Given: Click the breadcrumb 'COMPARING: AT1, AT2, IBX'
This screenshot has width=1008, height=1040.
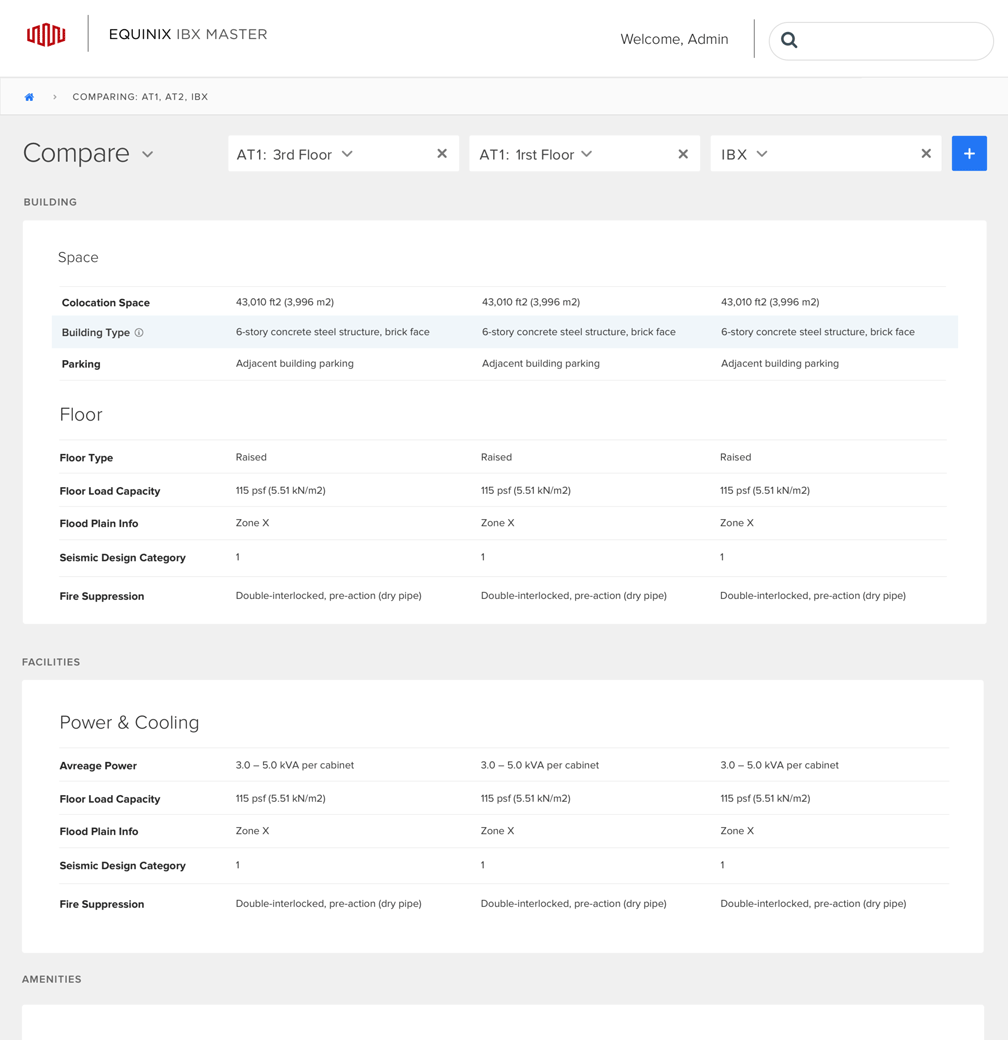Looking at the screenshot, I should [140, 97].
